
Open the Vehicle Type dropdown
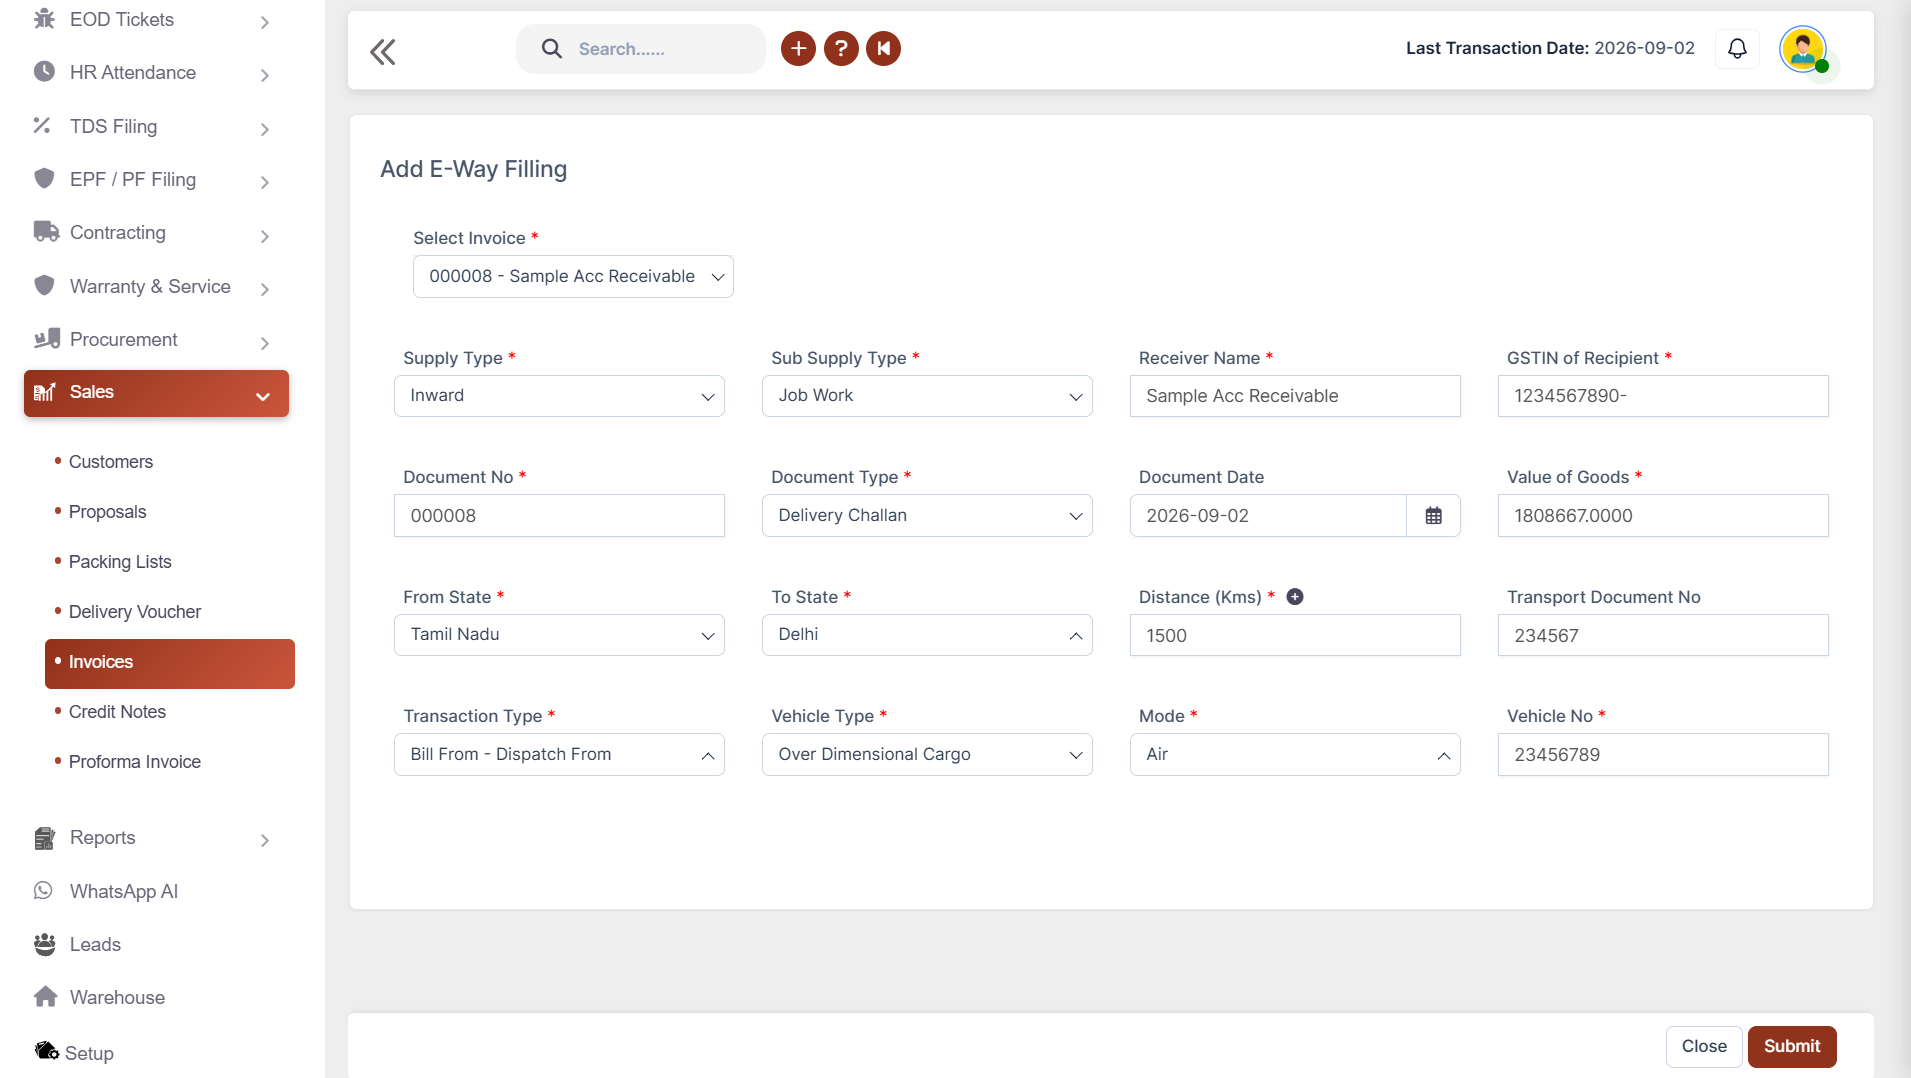click(927, 755)
